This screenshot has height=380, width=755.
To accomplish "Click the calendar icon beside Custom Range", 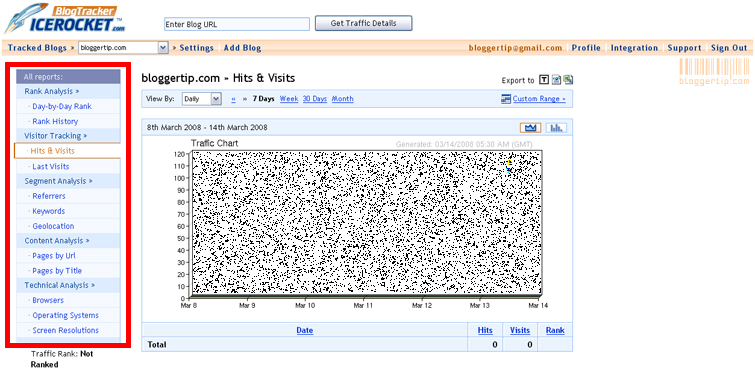I will click(x=506, y=99).
